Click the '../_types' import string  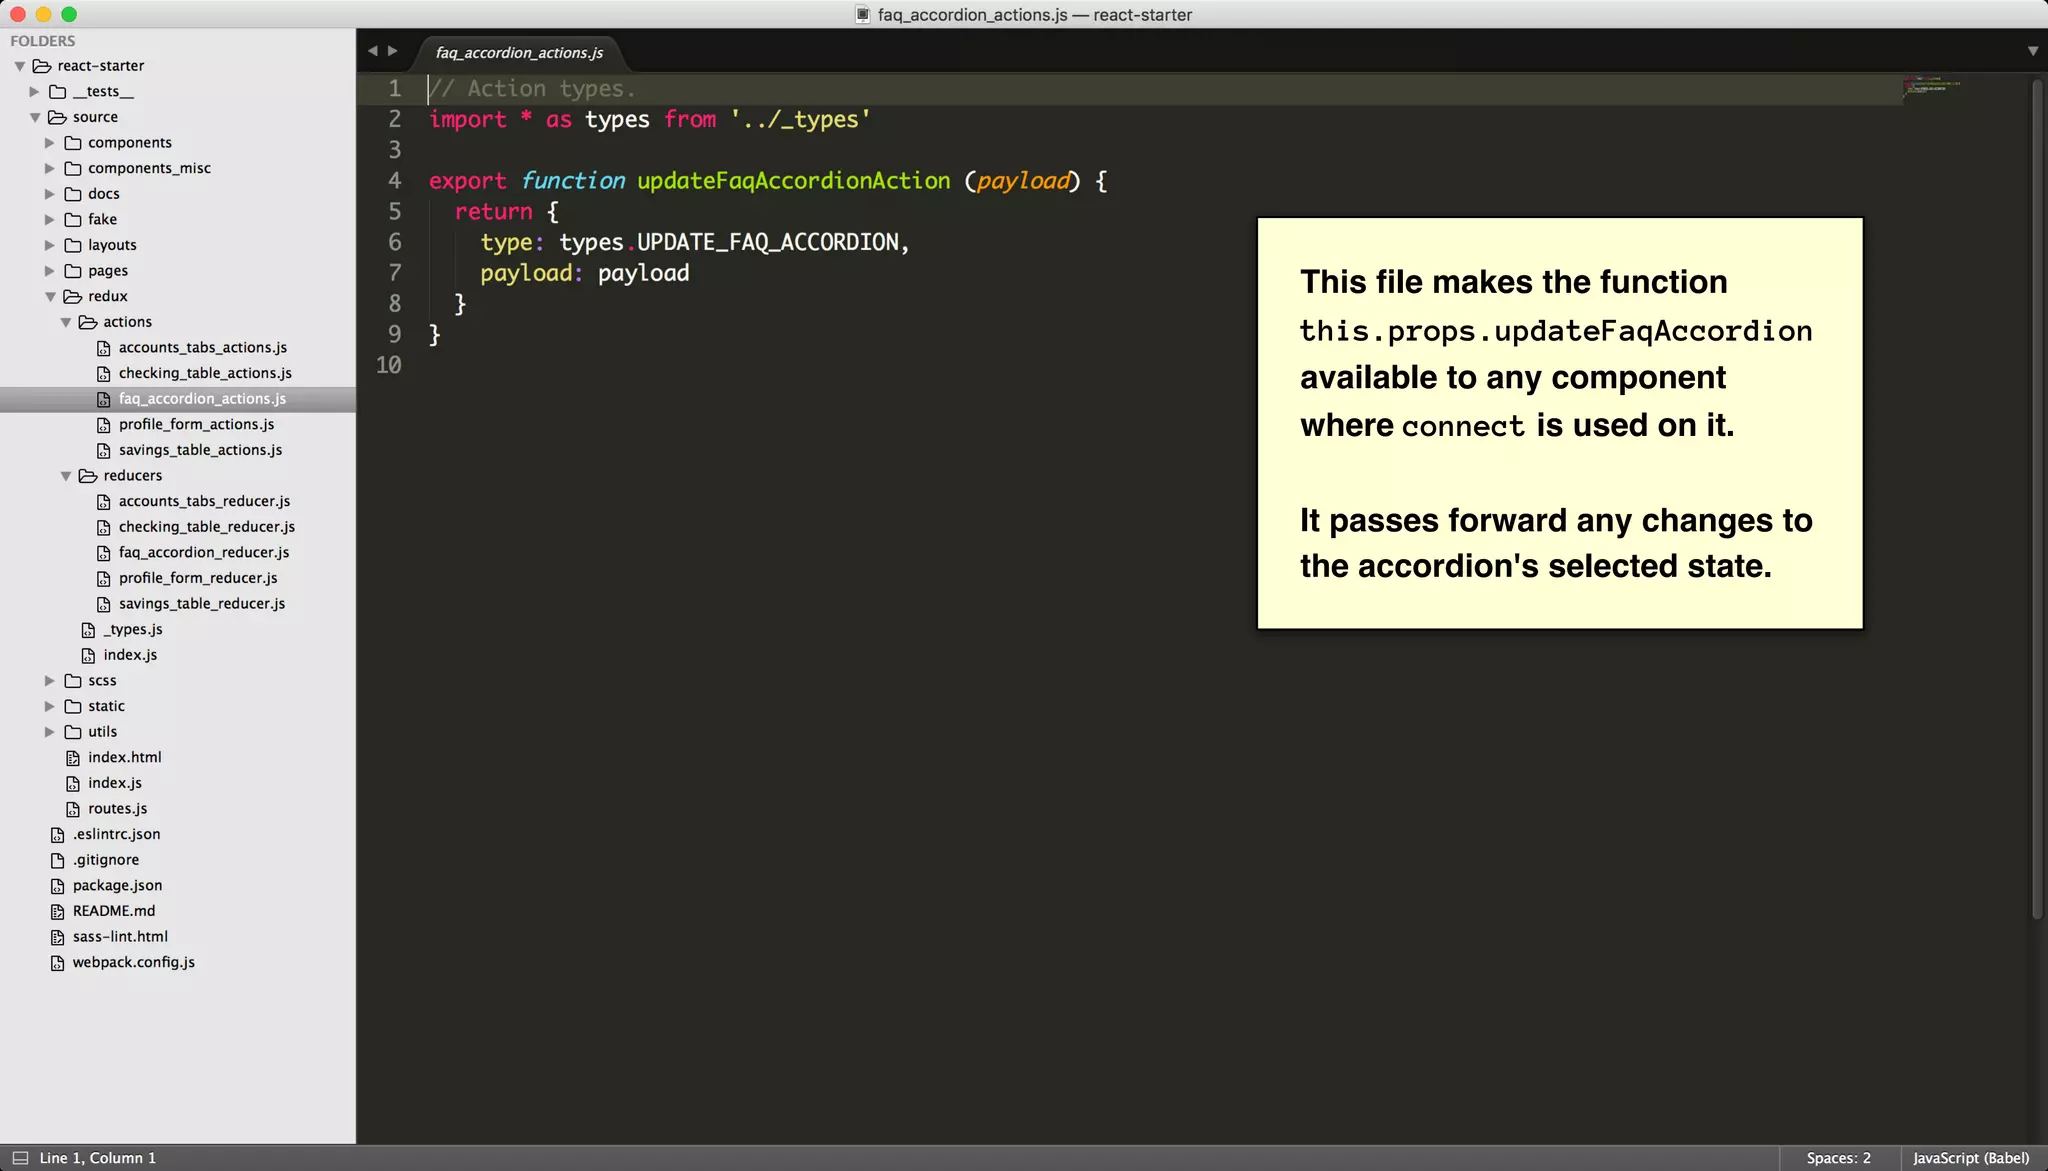tap(800, 120)
